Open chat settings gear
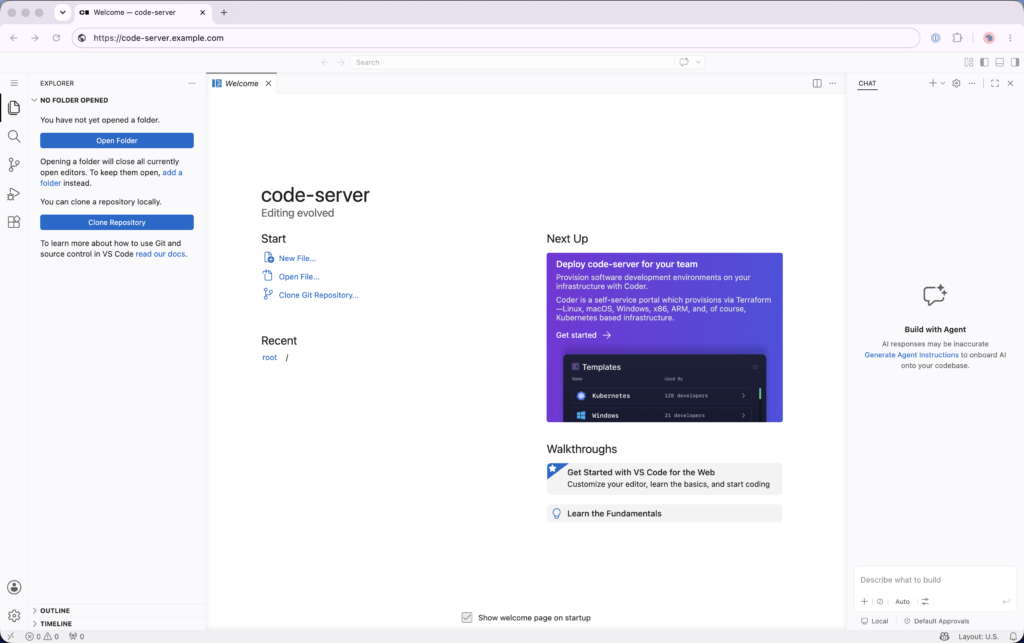1024x643 pixels. (956, 83)
